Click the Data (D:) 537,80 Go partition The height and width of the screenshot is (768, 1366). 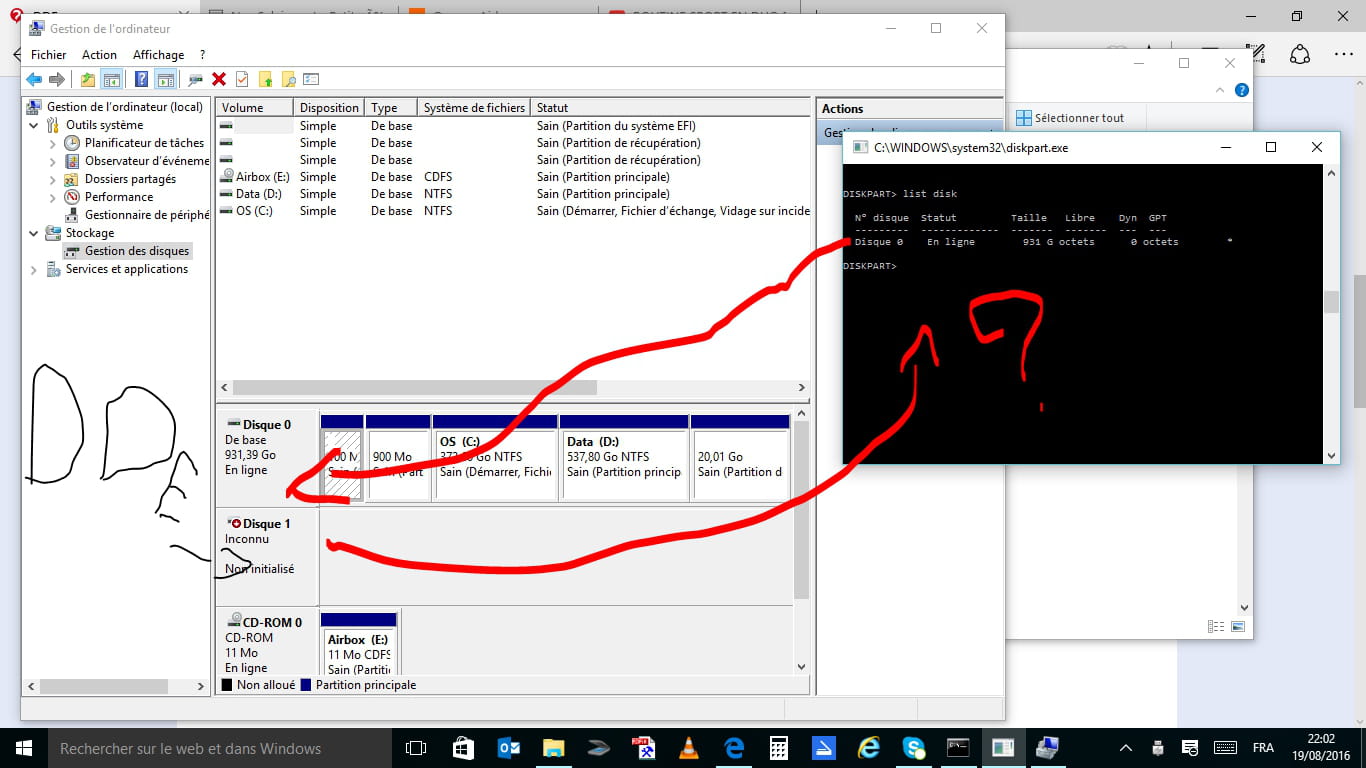(x=624, y=456)
